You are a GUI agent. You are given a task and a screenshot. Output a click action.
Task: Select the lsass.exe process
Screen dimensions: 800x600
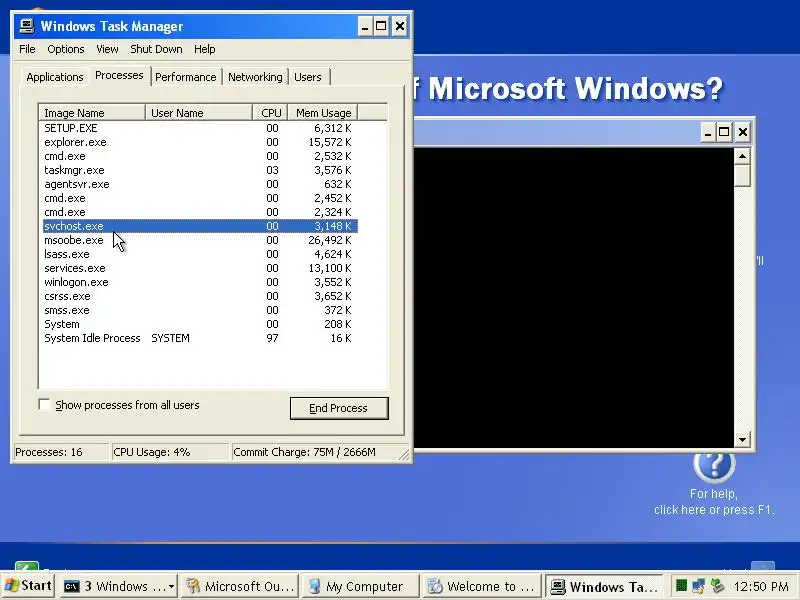pyautogui.click(x=200, y=254)
